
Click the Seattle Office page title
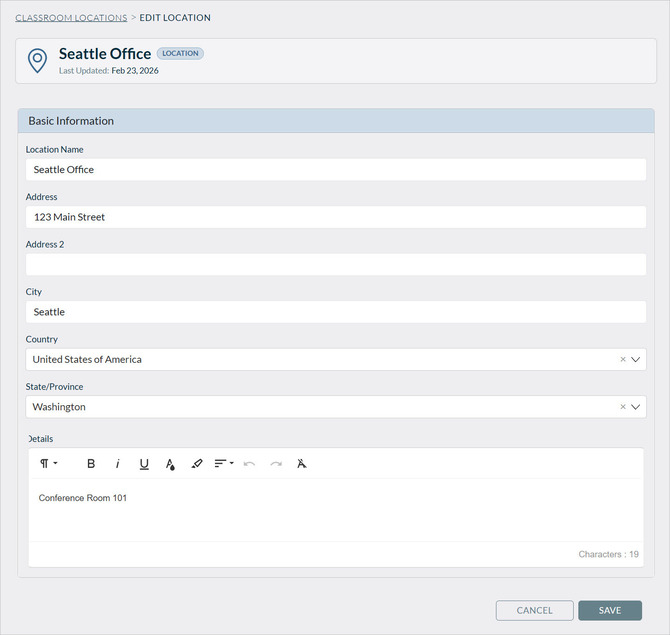(105, 54)
